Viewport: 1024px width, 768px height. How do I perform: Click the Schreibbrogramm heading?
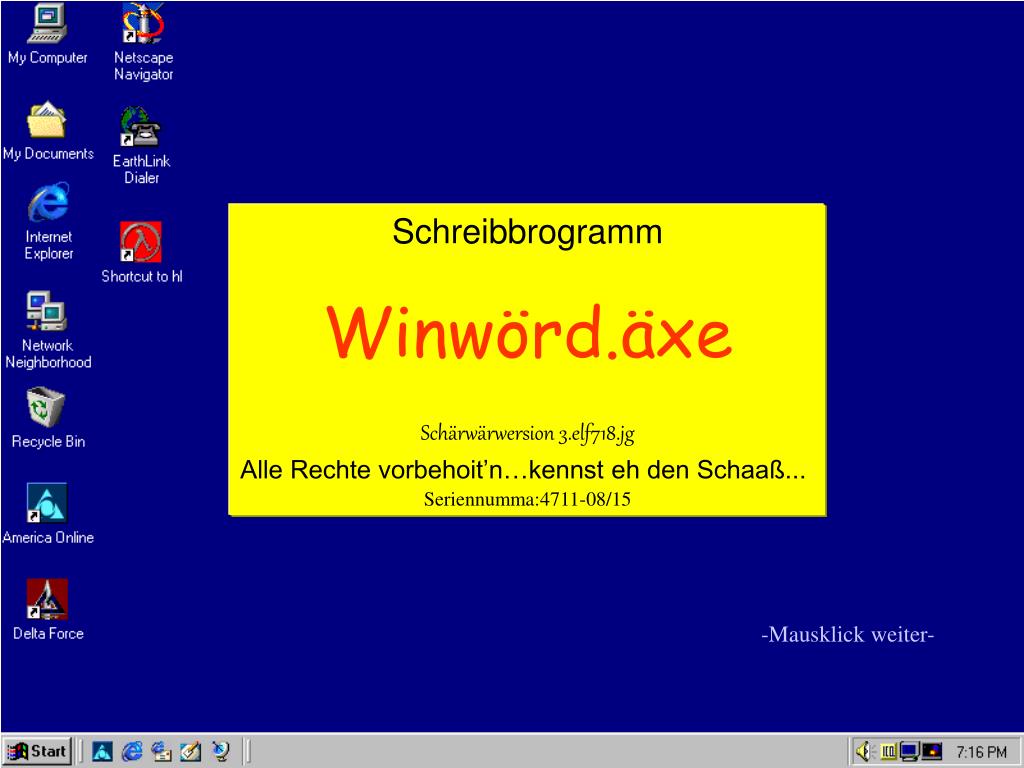tap(527, 232)
